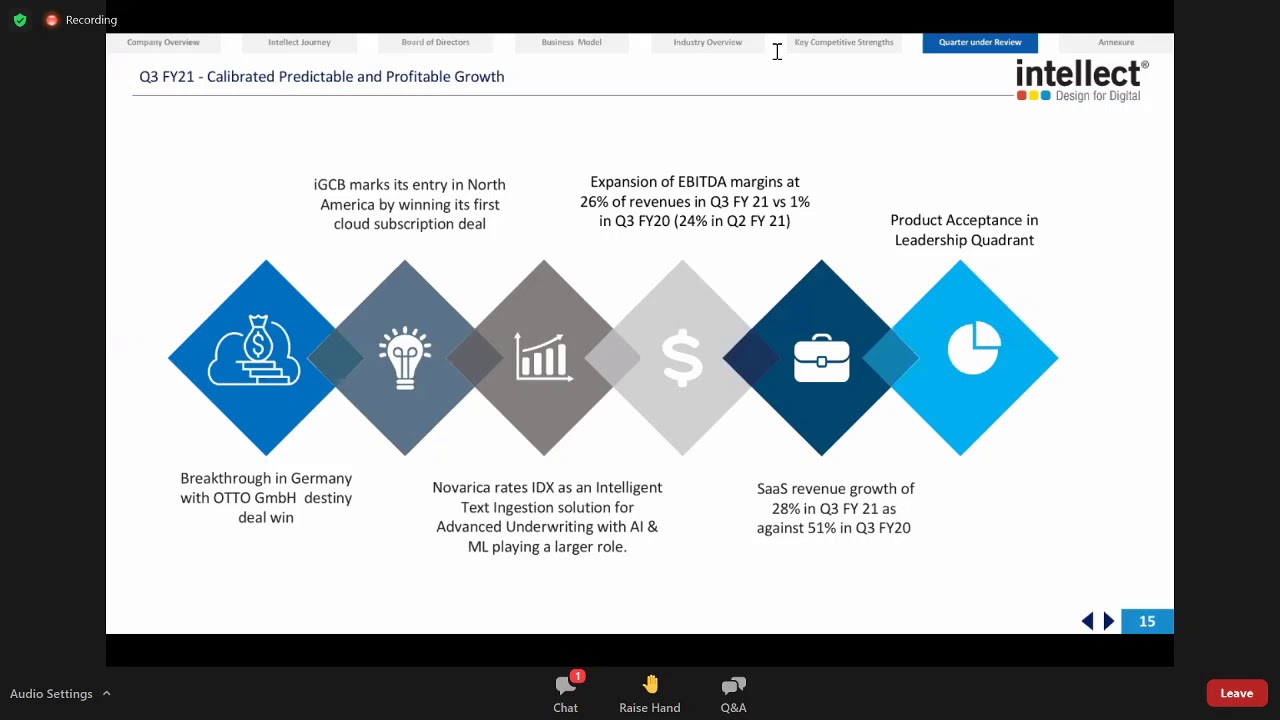Click the Expansion of EBITDA margins text
Screen dimensions: 1280x720
tap(695, 201)
